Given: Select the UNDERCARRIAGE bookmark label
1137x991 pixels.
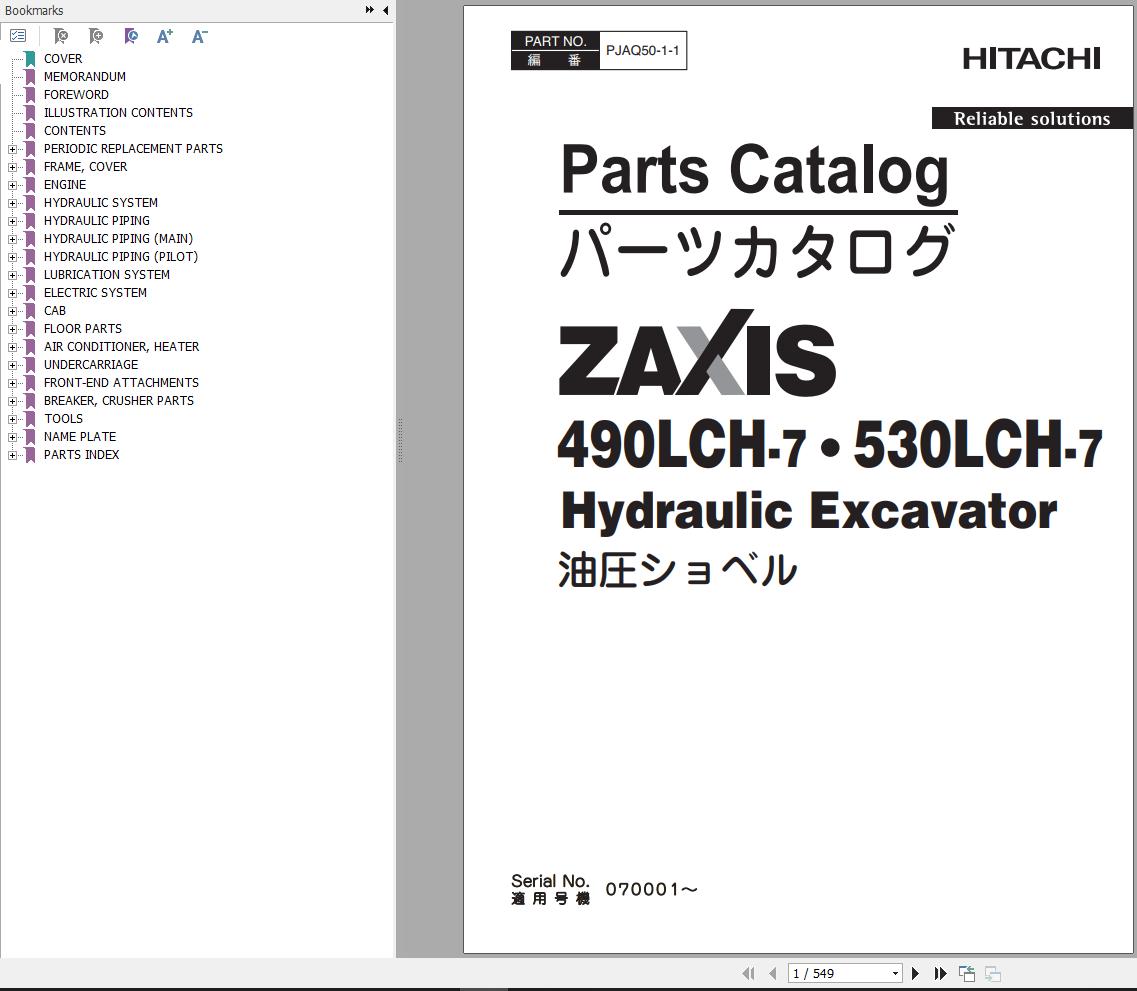Looking at the screenshot, I should click(91, 365).
